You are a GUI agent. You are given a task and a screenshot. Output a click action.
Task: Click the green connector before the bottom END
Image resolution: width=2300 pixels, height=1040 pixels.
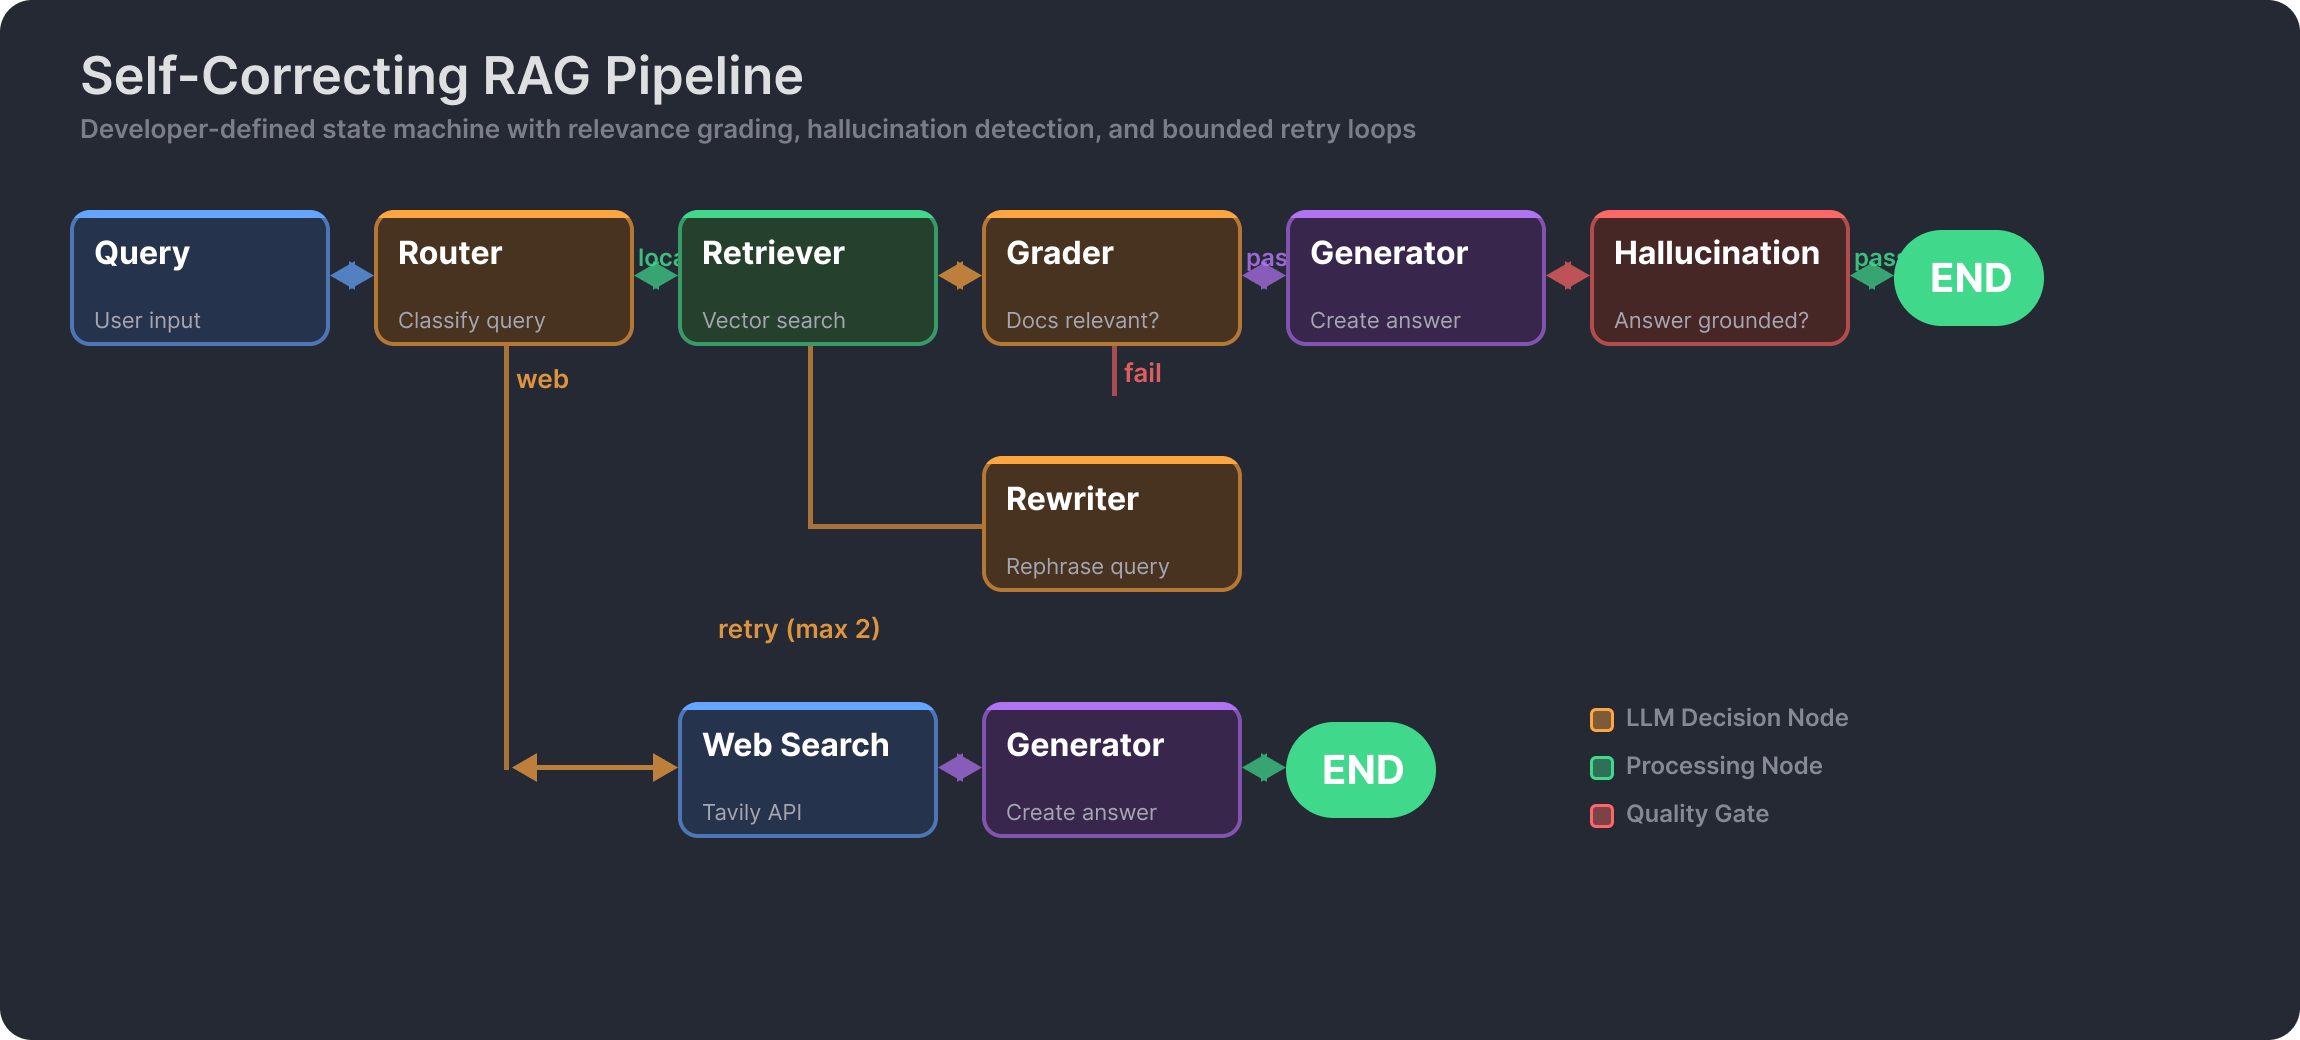pos(1264,767)
